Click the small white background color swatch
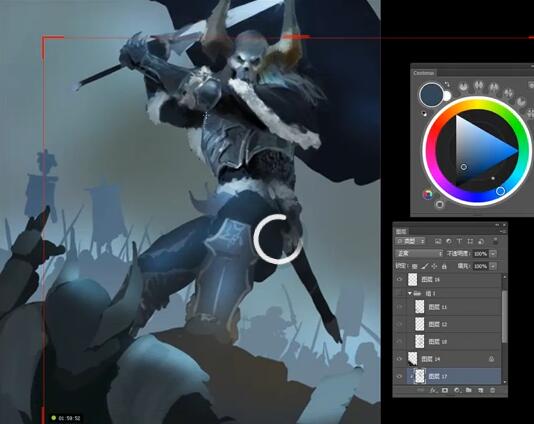Screen dimensions: 534x424 (446, 96)
